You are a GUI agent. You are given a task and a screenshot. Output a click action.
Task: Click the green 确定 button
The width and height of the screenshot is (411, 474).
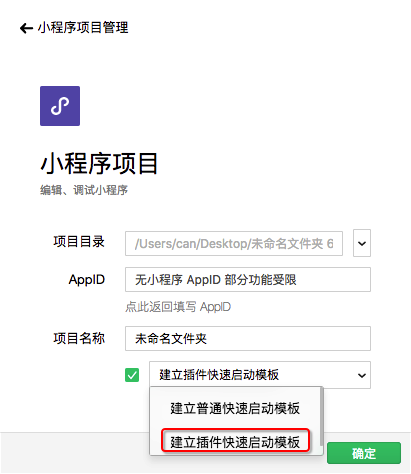364,453
